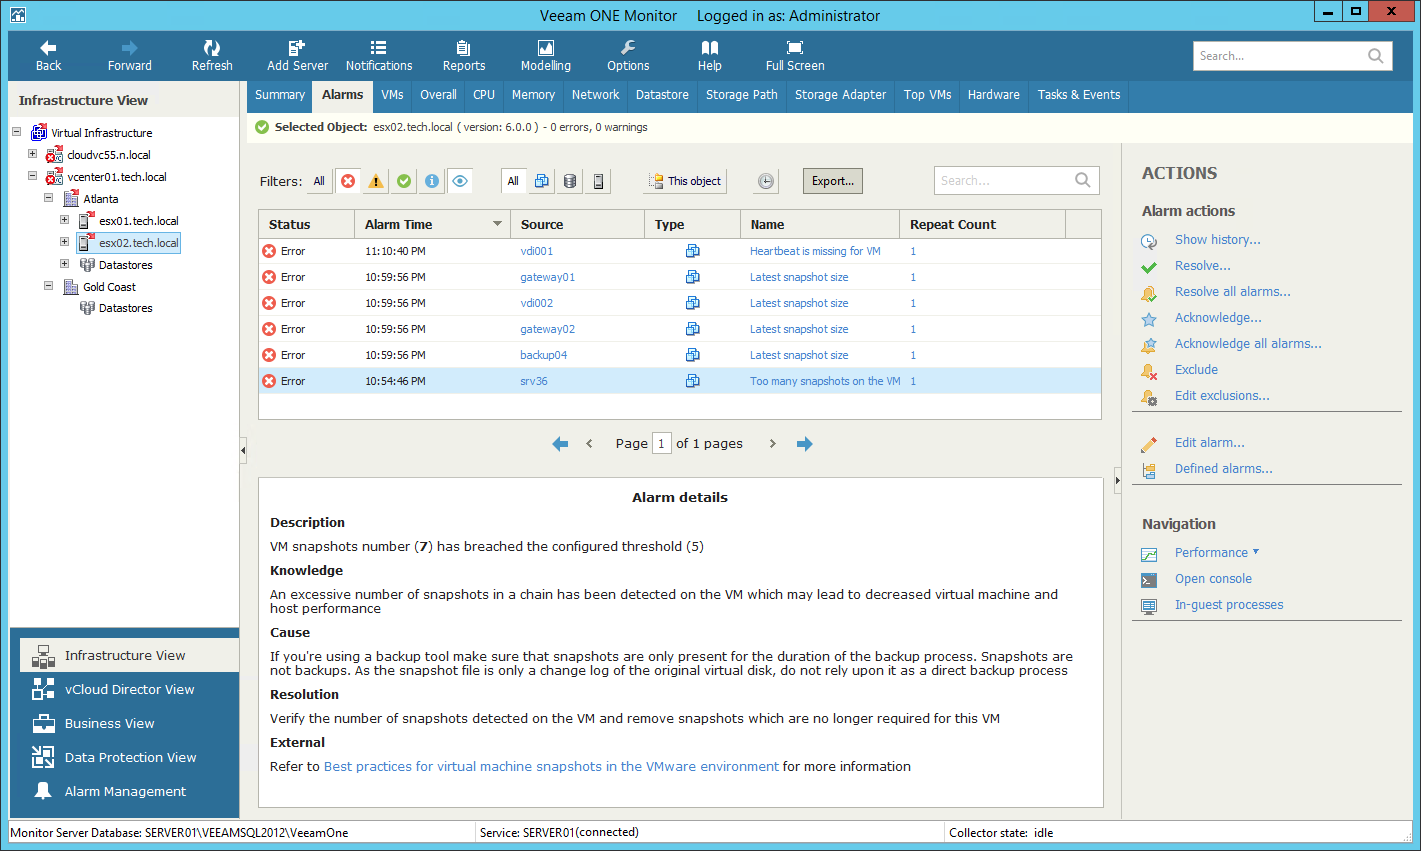Go Back in the toolbar

click(x=48, y=56)
